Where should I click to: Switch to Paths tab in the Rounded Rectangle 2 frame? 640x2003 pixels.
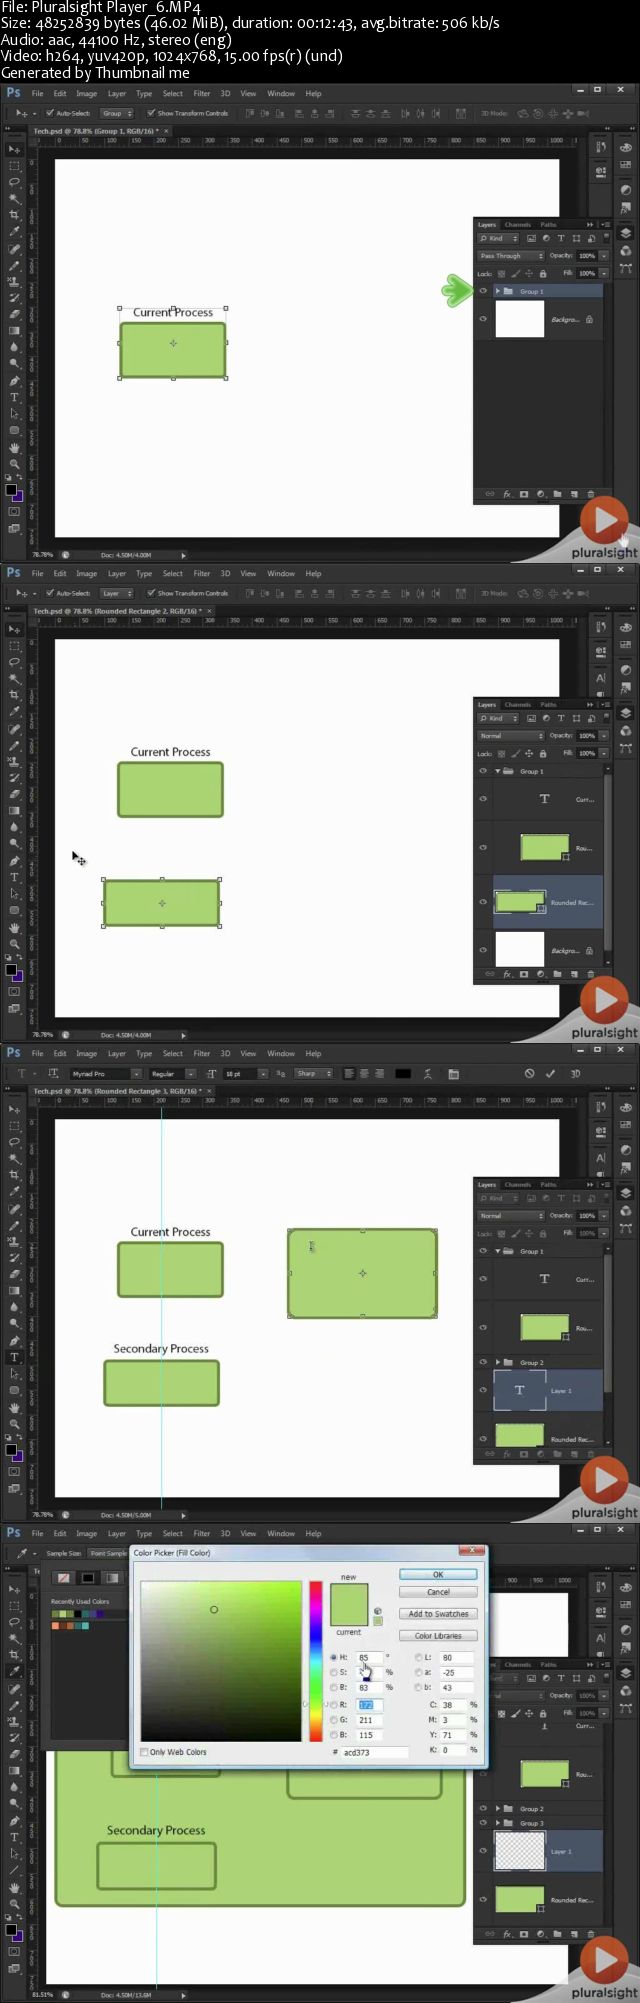(x=549, y=704)
